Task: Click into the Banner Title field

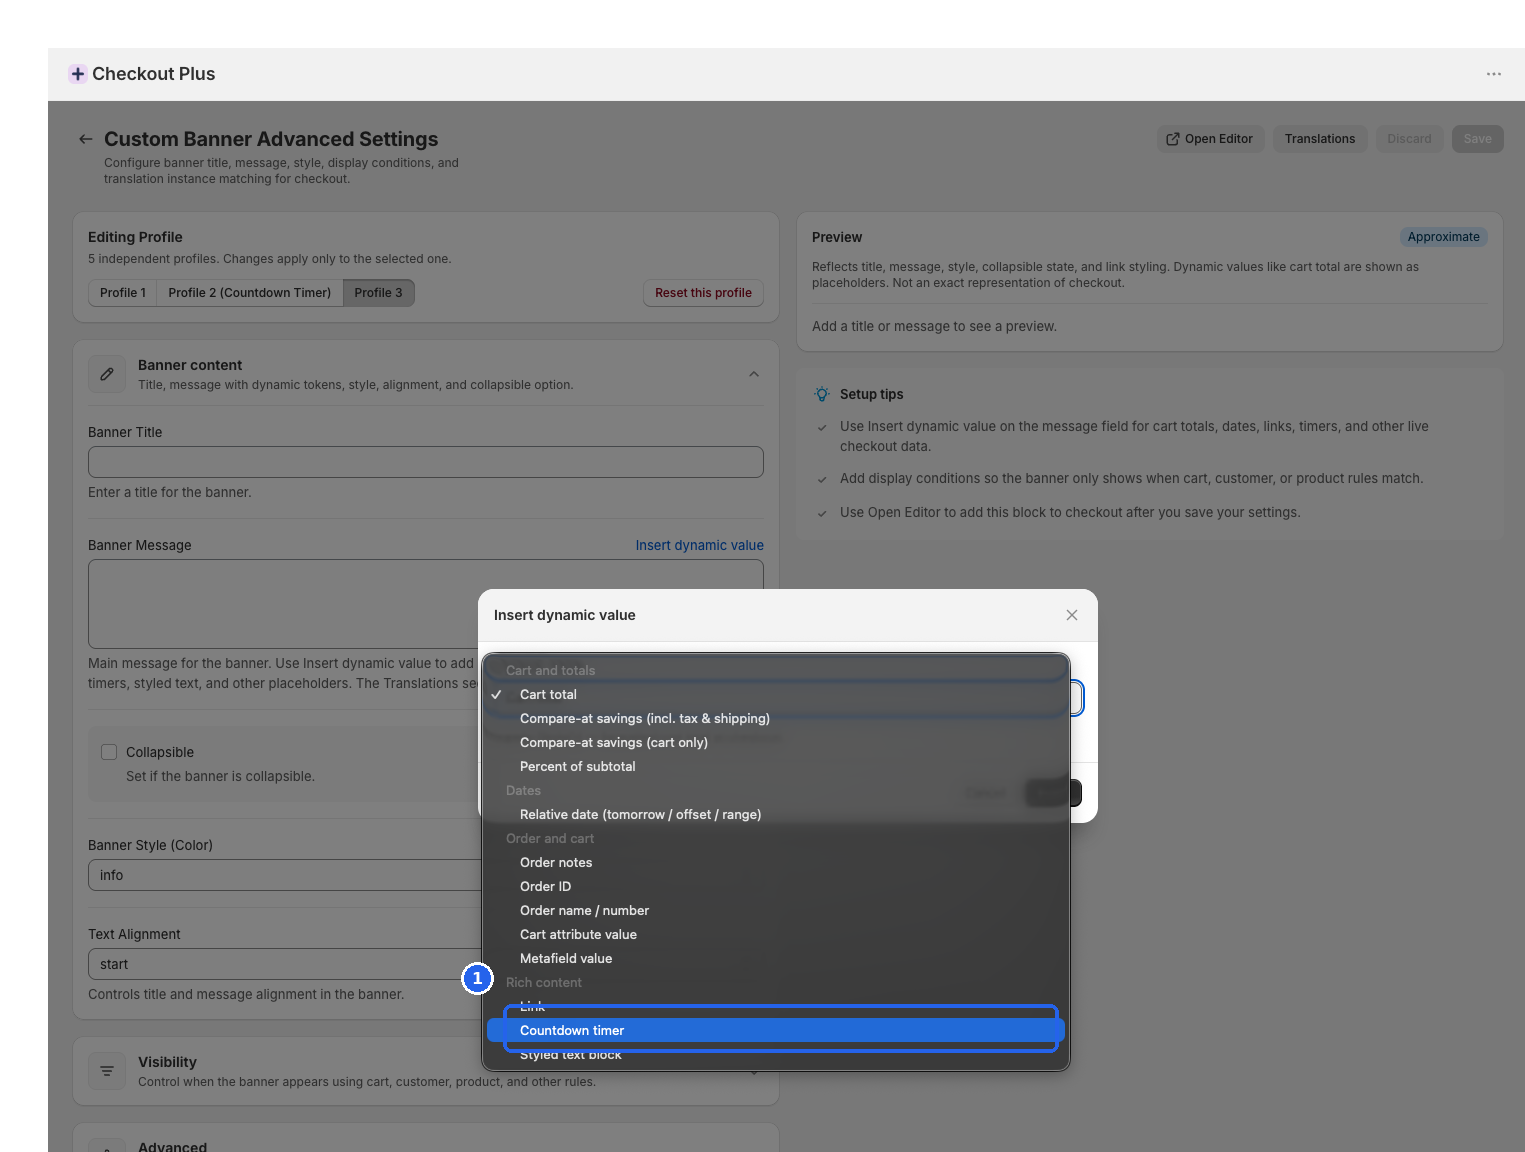Action: point(426,462)
